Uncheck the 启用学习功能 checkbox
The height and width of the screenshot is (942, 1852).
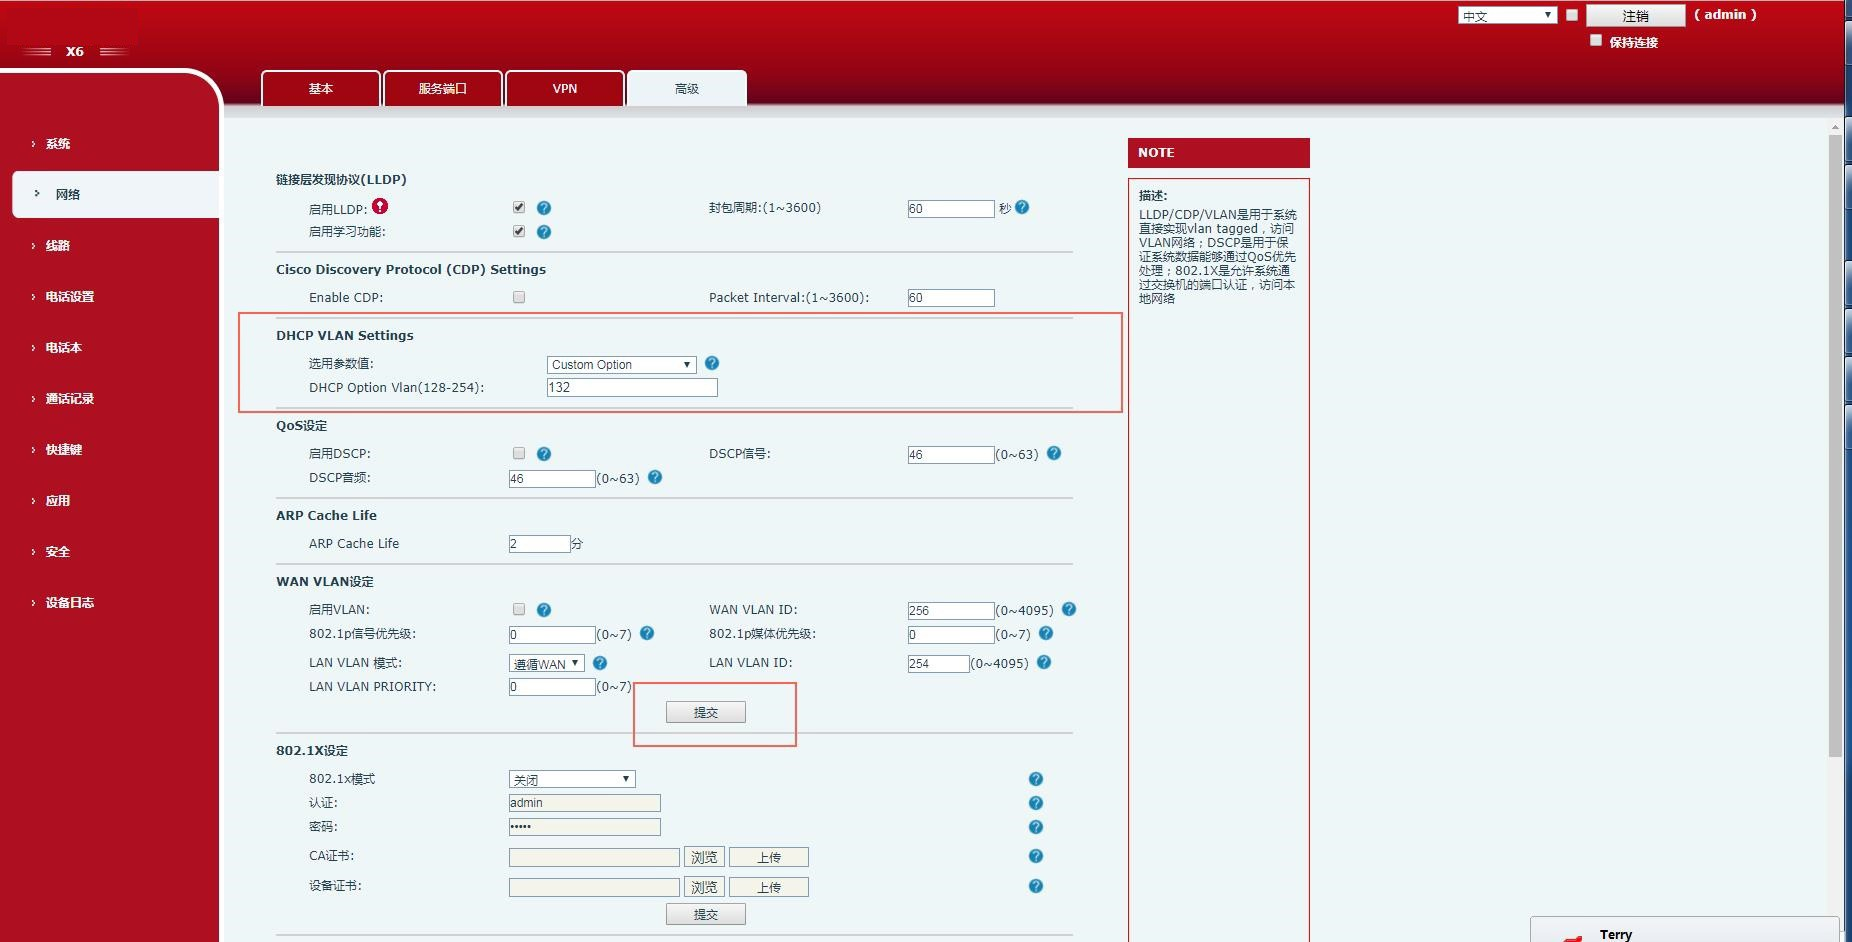pos(518,231)
